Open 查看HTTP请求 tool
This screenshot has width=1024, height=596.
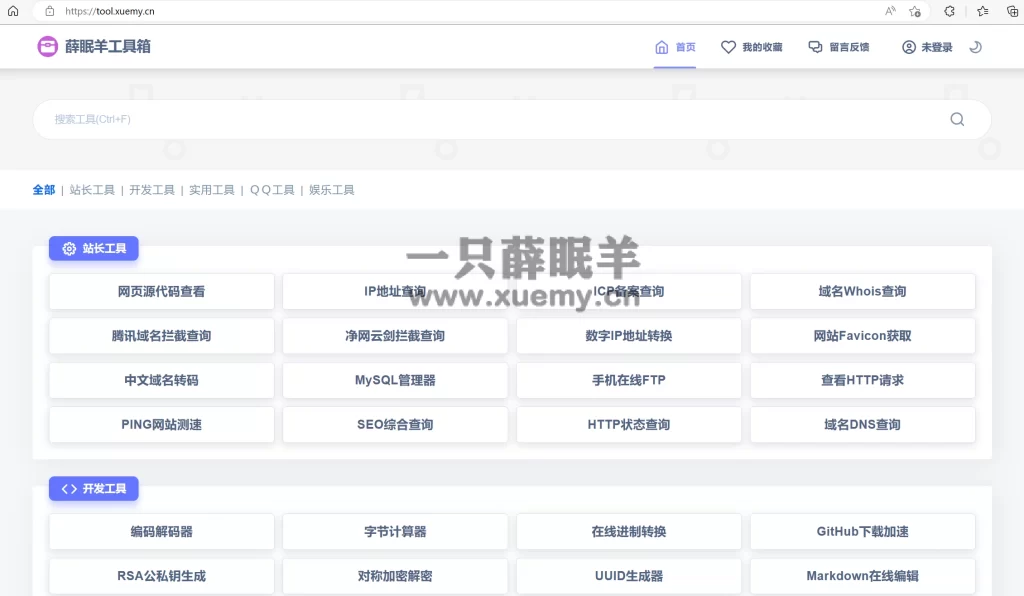click(863, 380)
